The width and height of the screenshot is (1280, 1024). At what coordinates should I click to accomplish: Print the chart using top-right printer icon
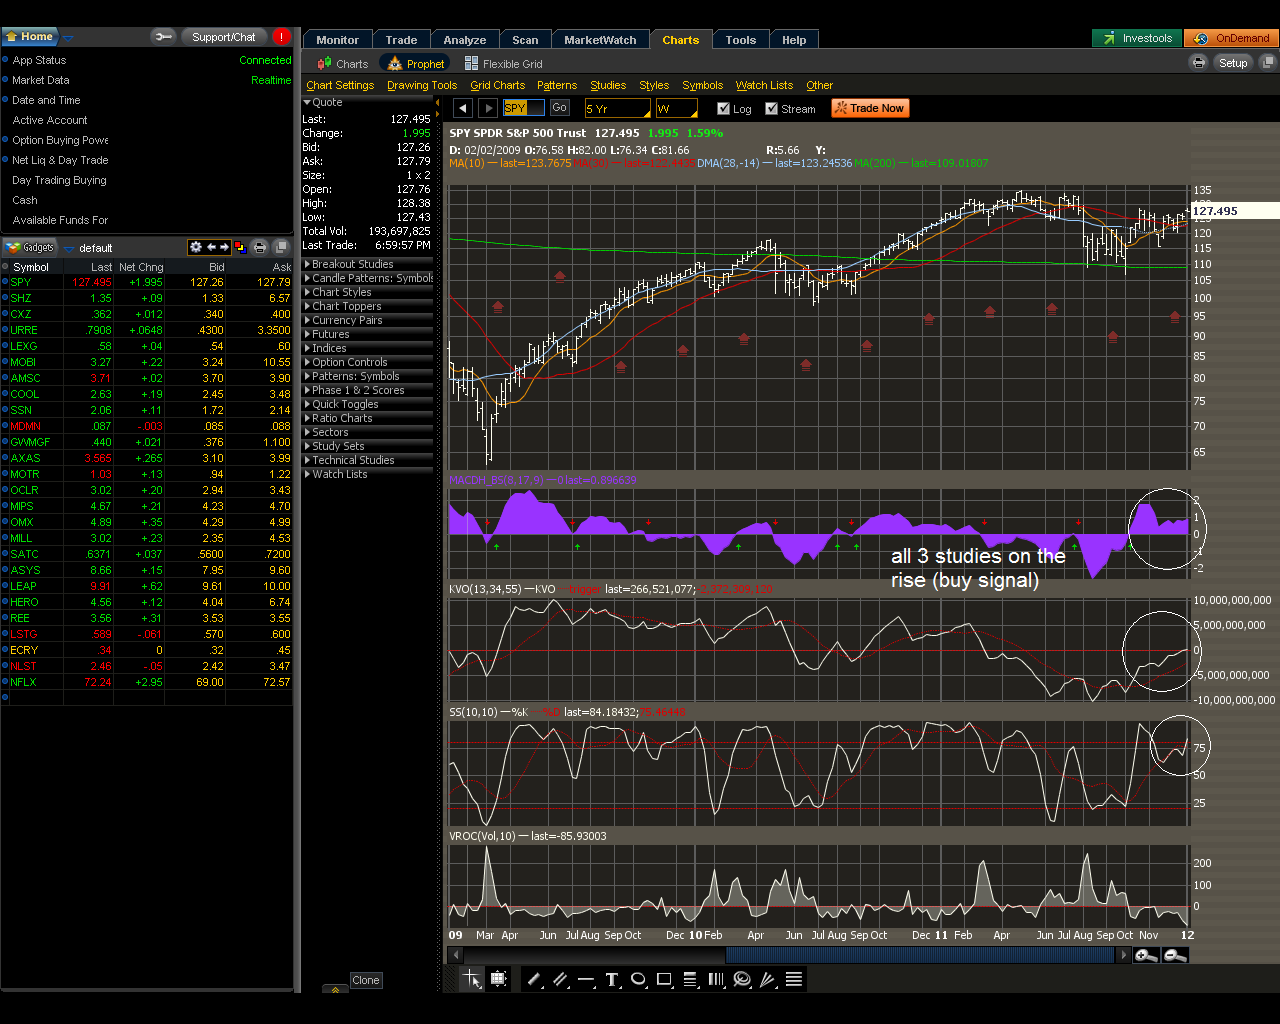pyautogui.click(x=1199, y=62)
